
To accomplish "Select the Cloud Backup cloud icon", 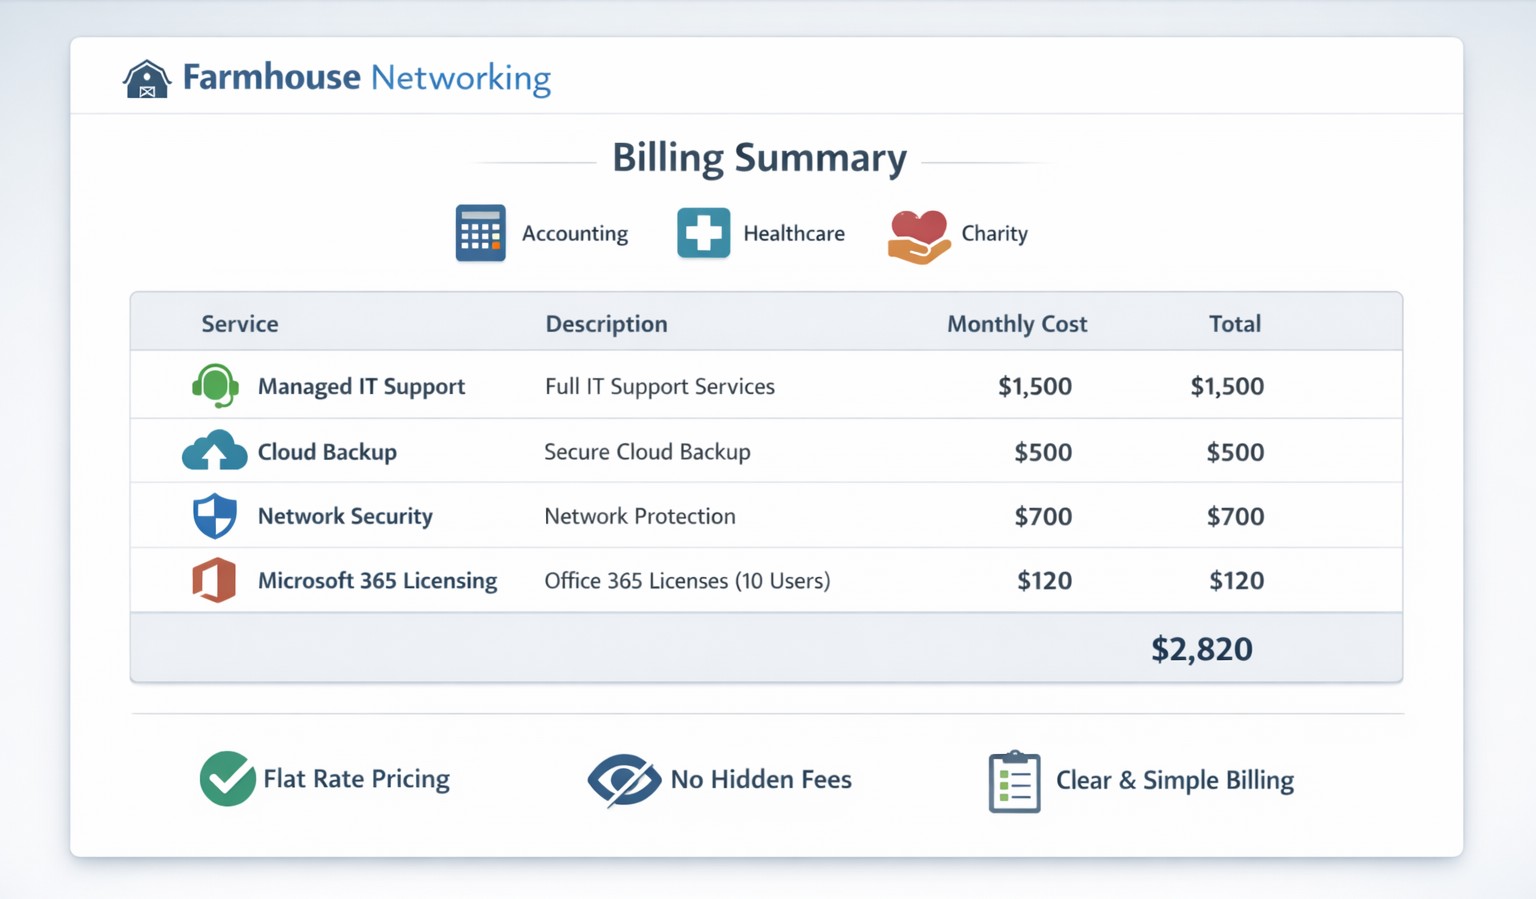I will [214, 452].
